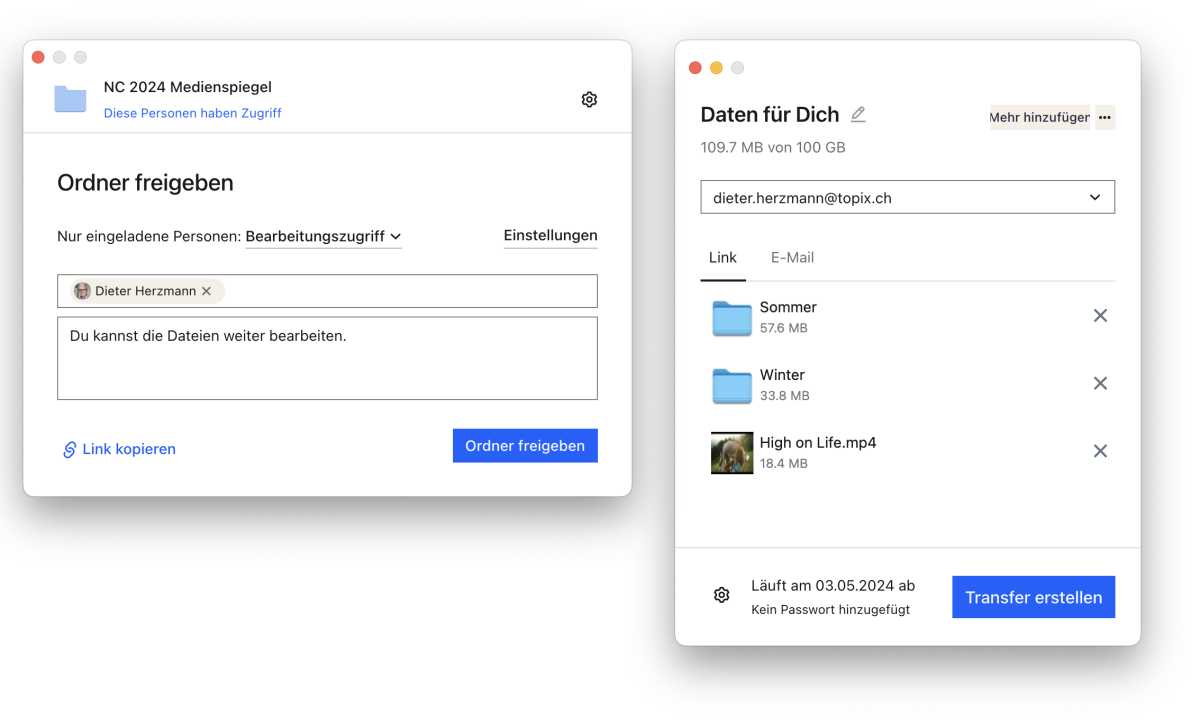The height and width of the screenshot is (724, 1200).
Task: Open settings gear in share folder window
Action: tap(589, 99)
